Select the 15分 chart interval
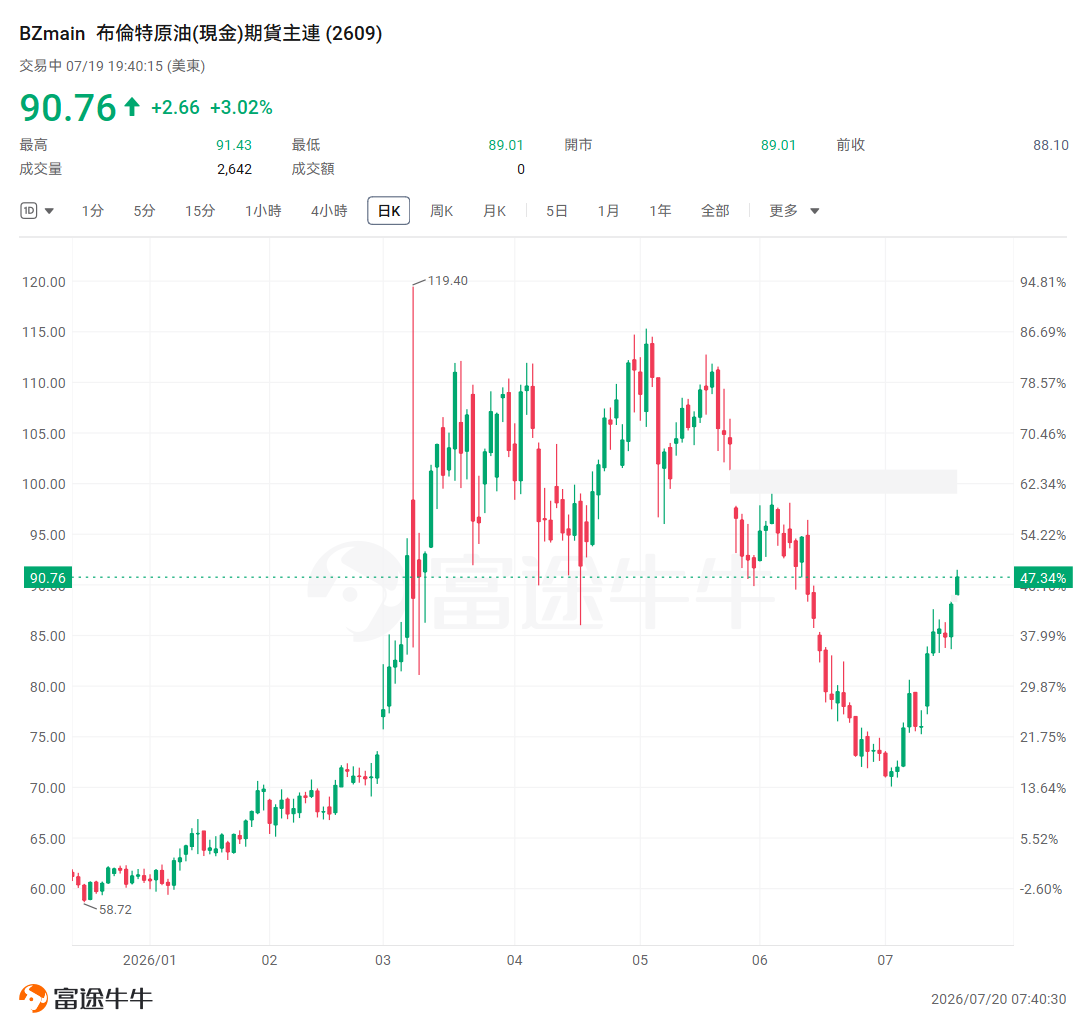Image resolution: width=1086 pixels, height=1031 pixels. click(x=199, y=210)
